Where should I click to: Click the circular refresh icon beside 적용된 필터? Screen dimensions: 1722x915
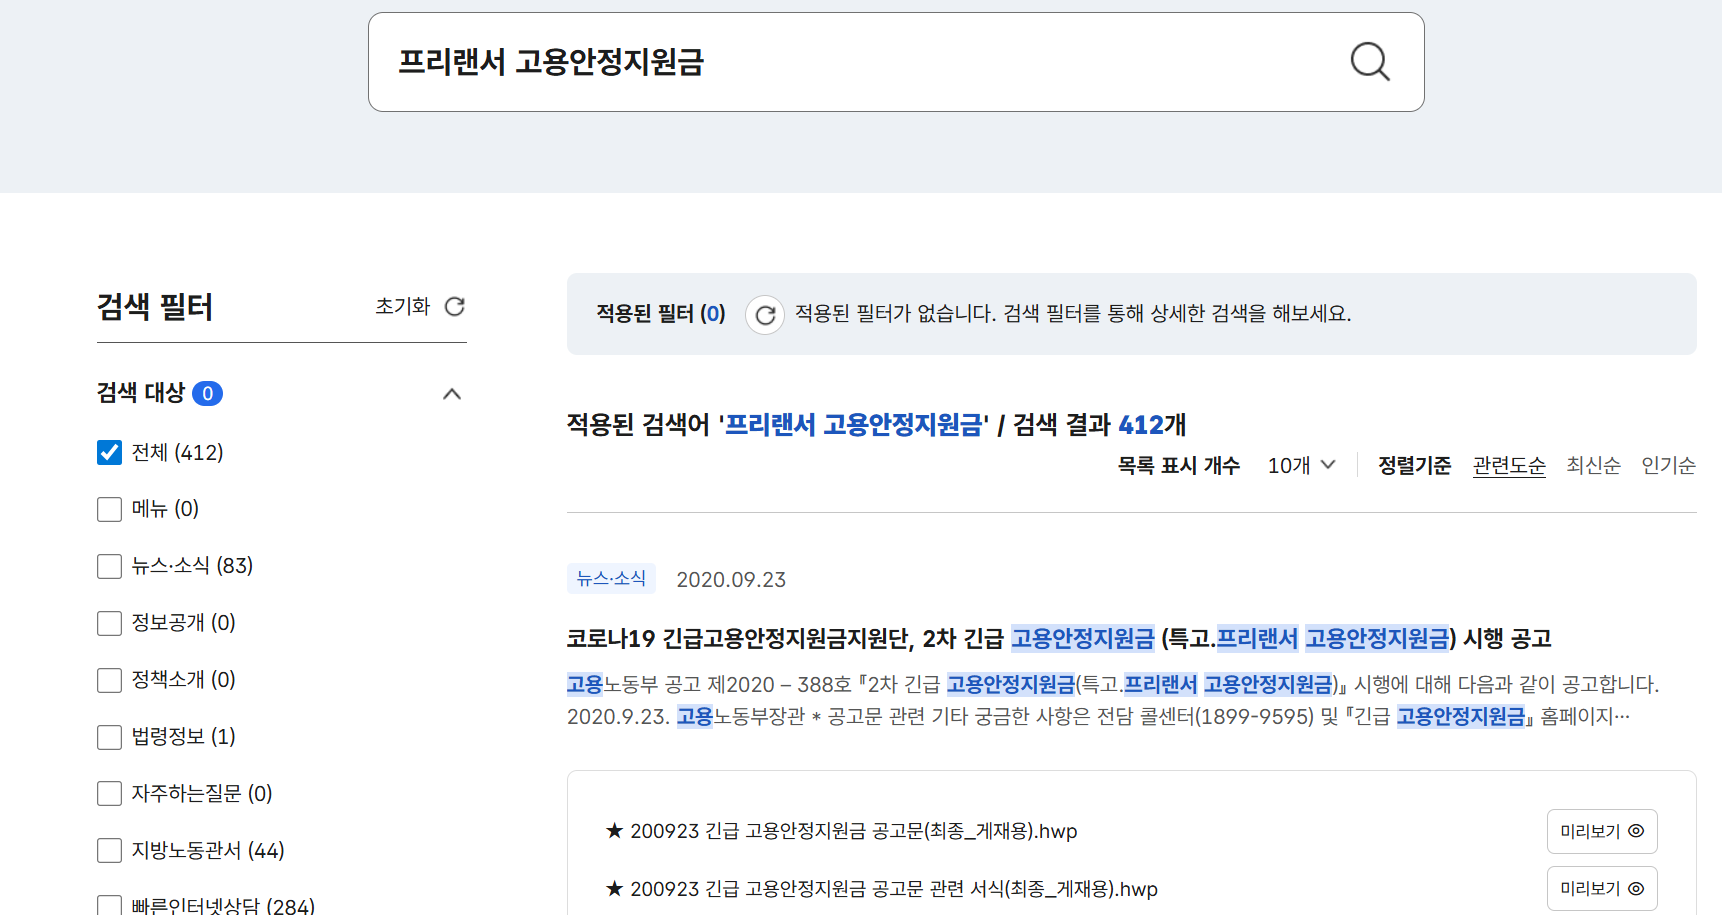point(765,315)
